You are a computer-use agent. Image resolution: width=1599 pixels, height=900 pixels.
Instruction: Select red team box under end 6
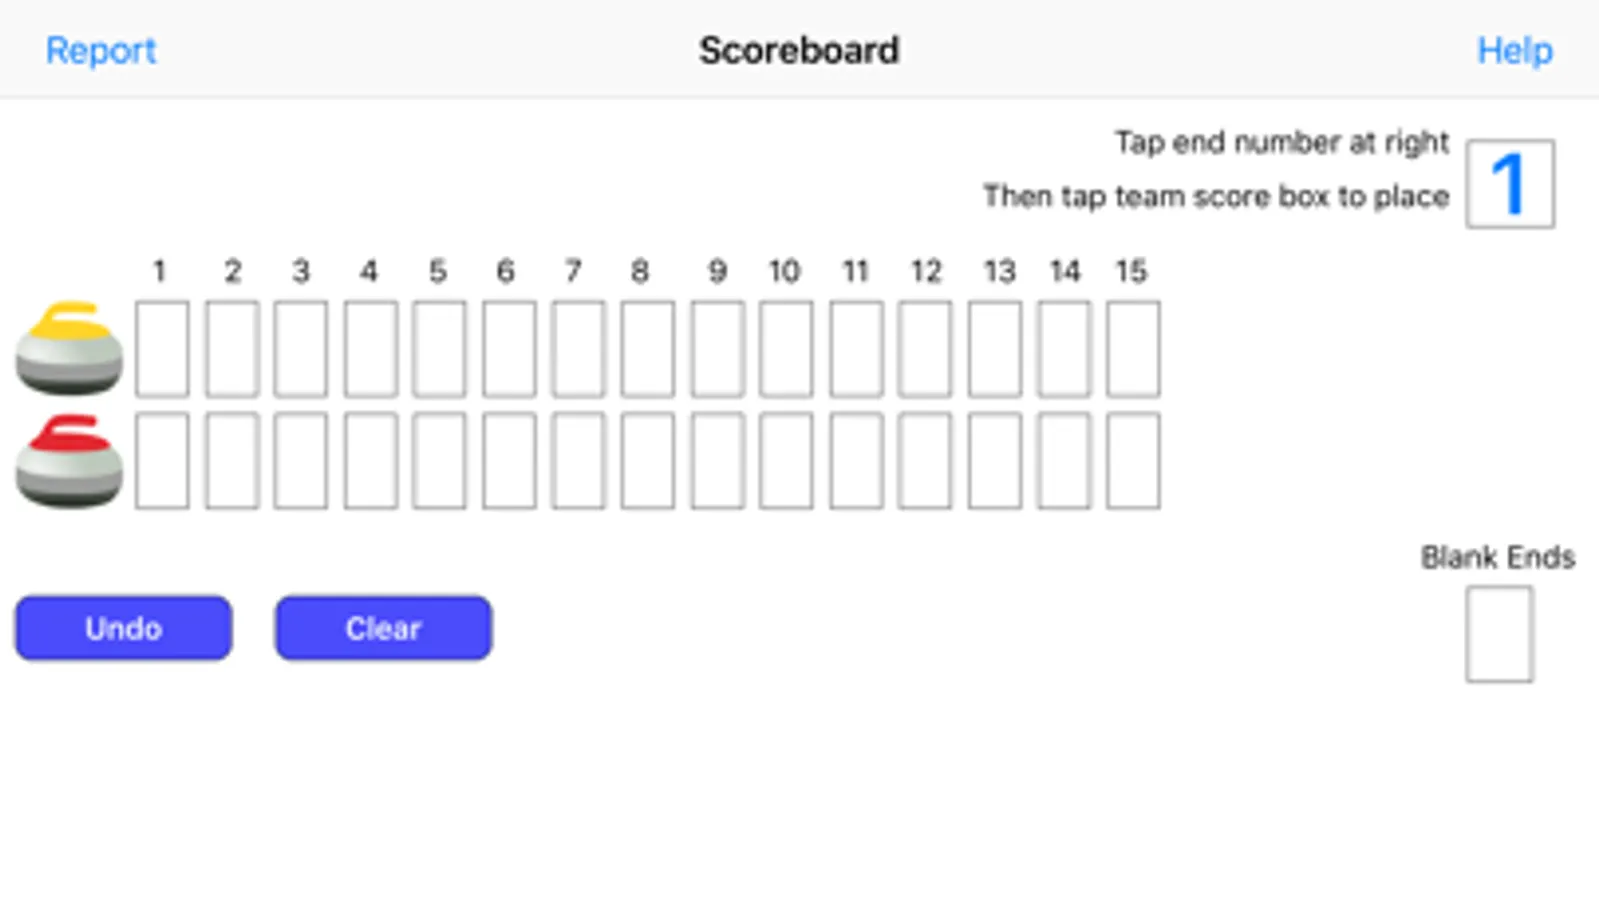508,461
